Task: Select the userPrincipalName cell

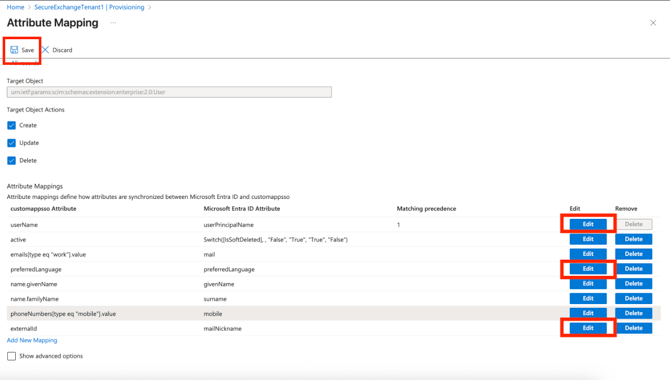Action: [x=229, y=225]
